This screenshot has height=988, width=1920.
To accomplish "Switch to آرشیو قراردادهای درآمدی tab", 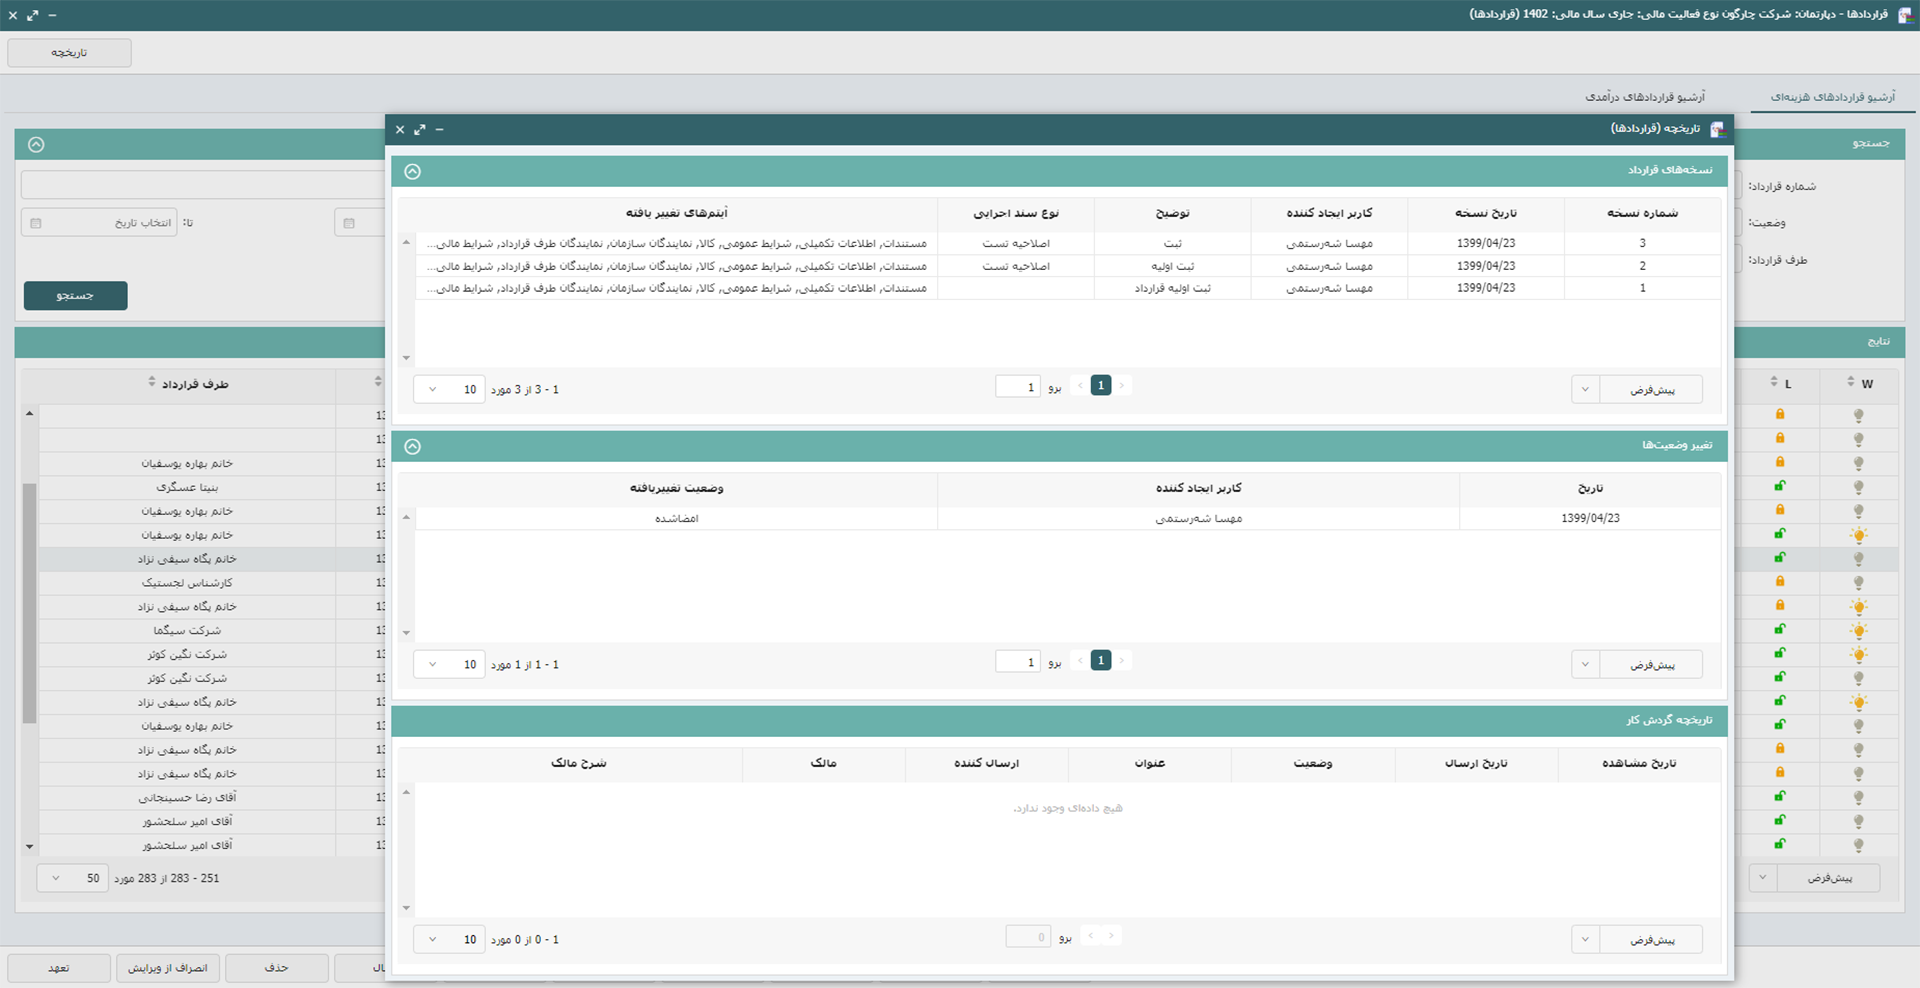I will [1644, 97].
